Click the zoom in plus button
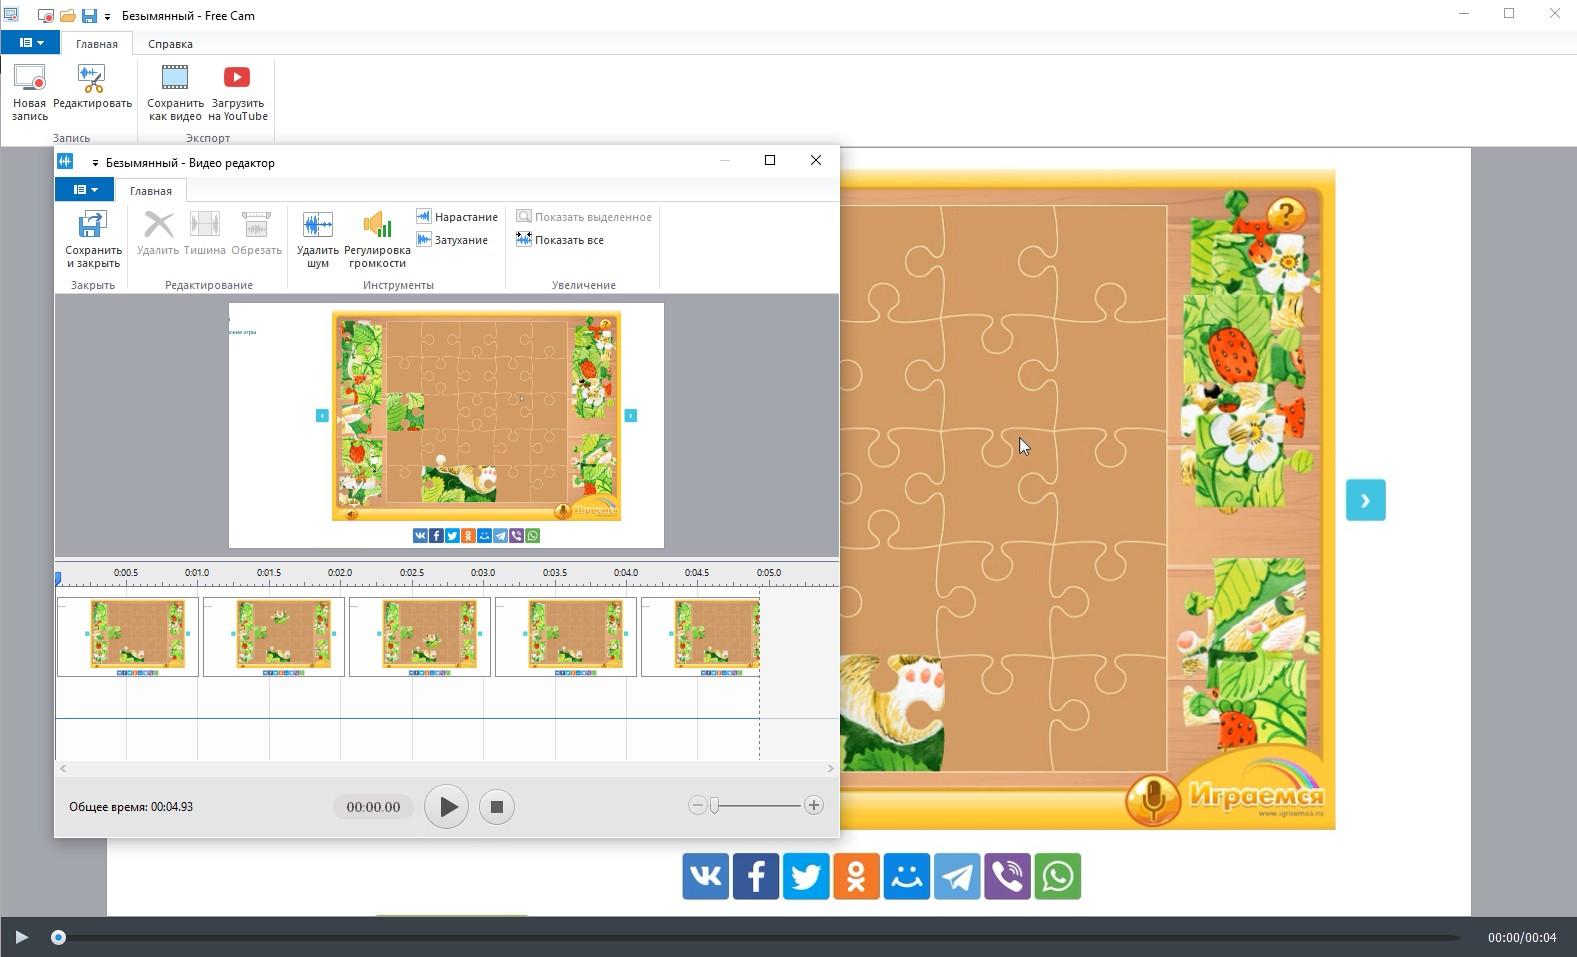Image resolution: width=1577 pixels, height=957 pixels. [814, 806]
